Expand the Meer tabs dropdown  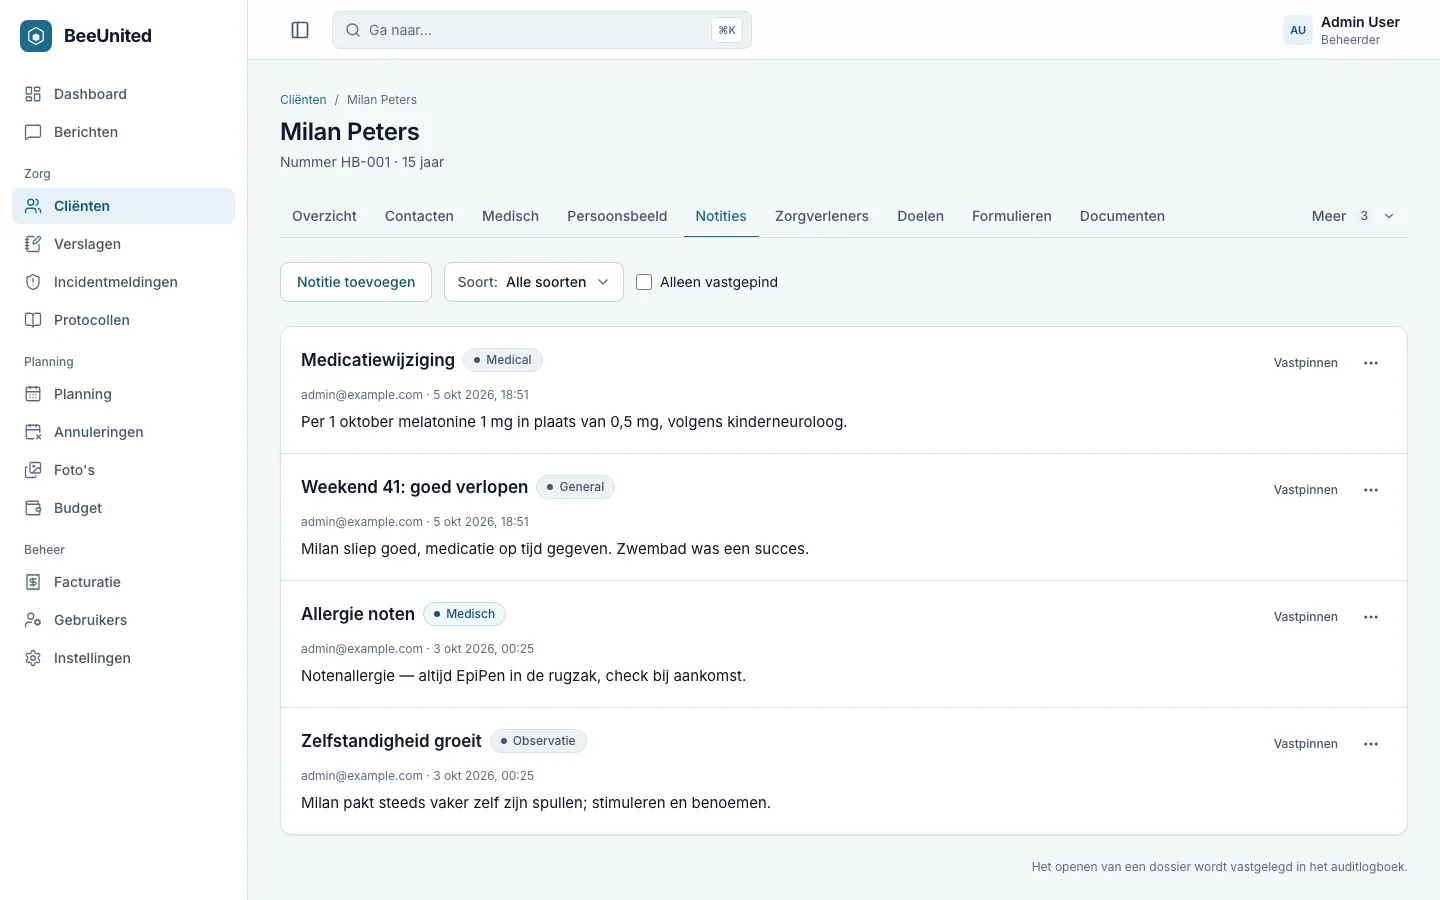click(1353, 216)
